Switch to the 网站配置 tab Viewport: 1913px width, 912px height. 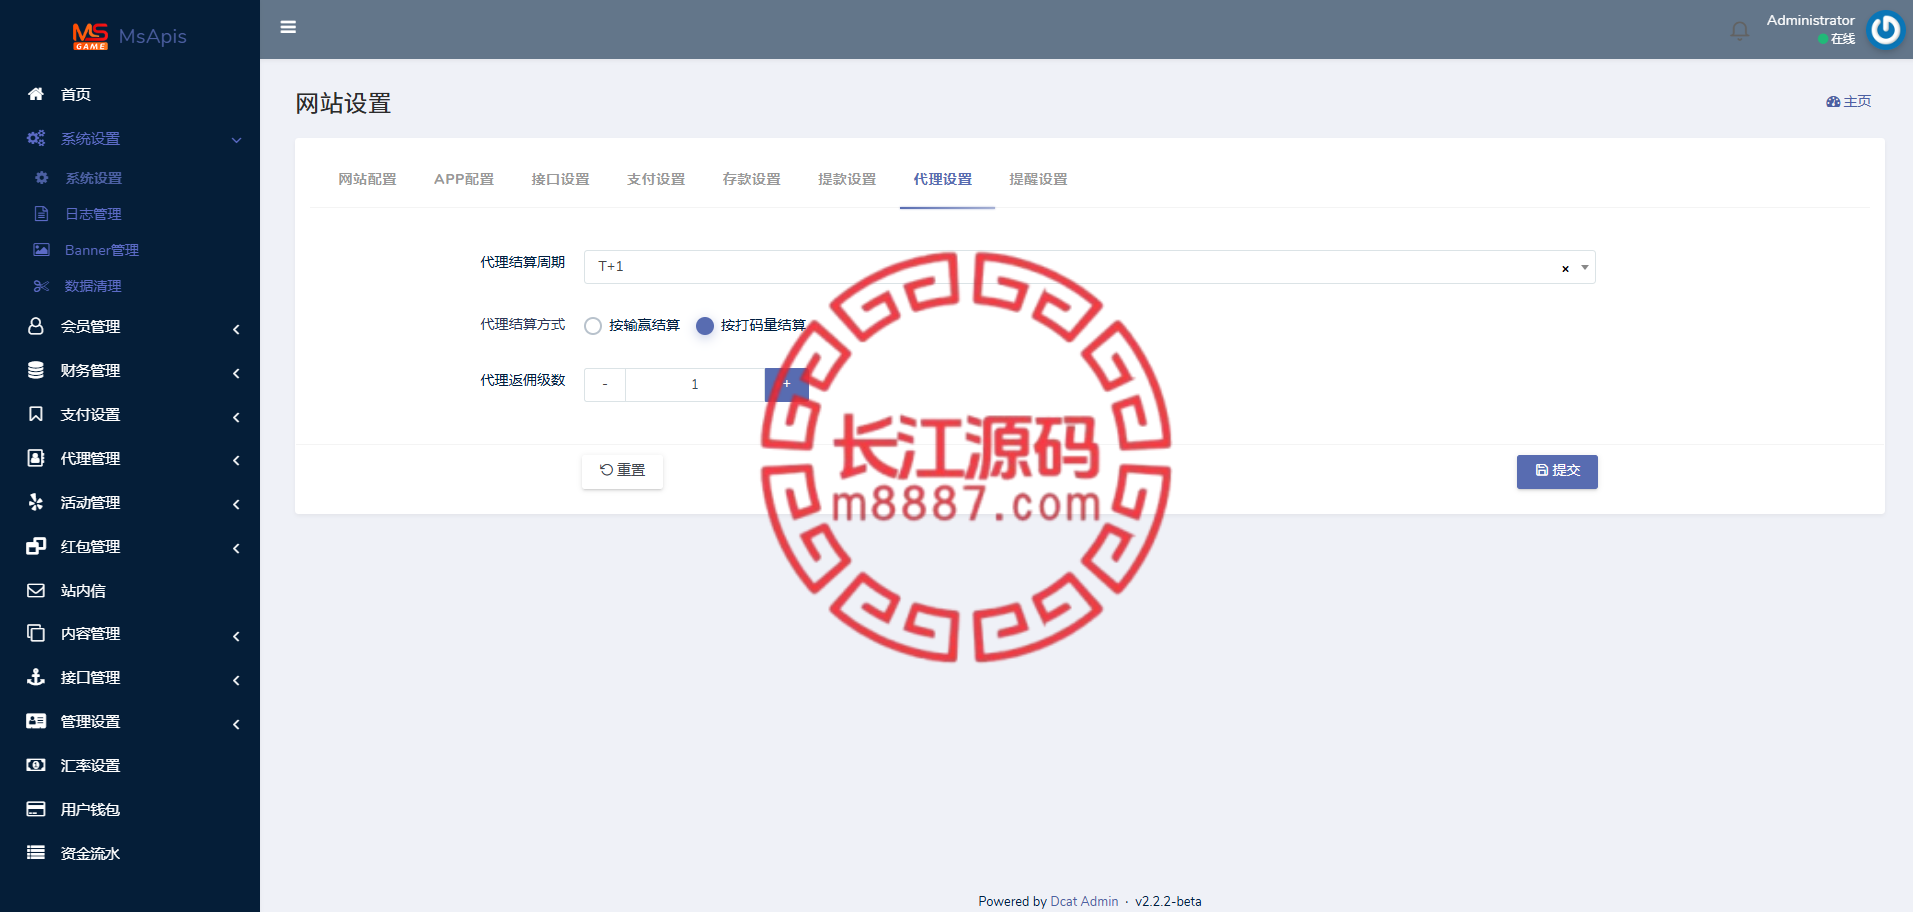coord(367,179)
